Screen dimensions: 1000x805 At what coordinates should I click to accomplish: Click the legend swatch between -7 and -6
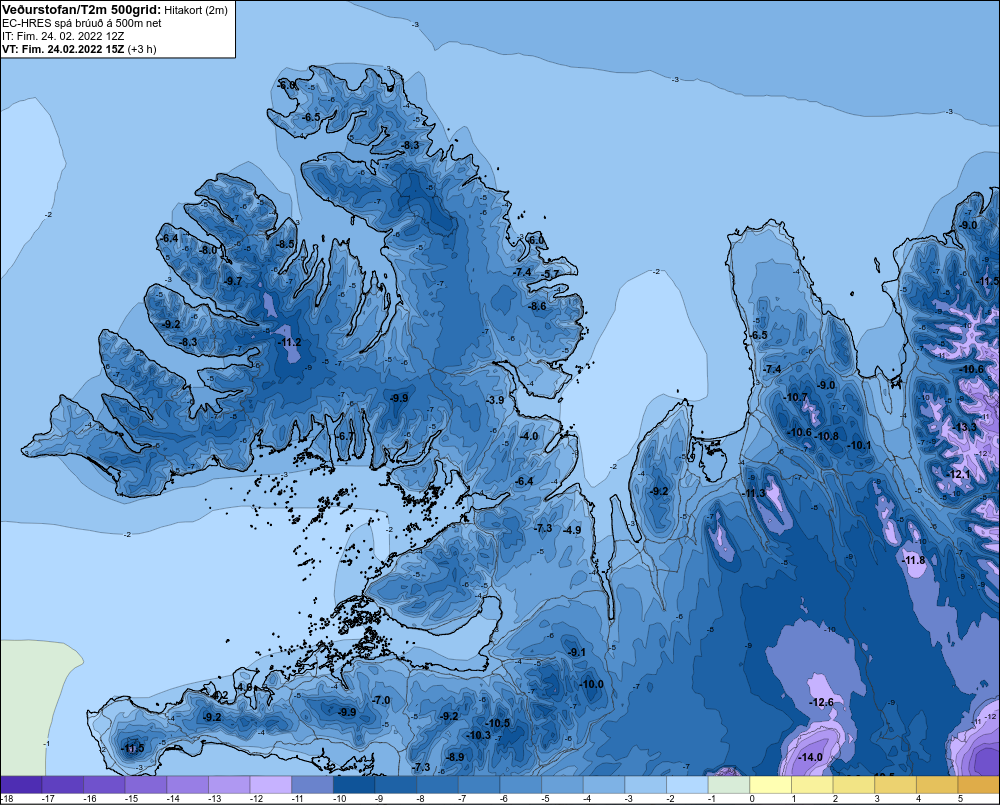(x=479, y=785)
